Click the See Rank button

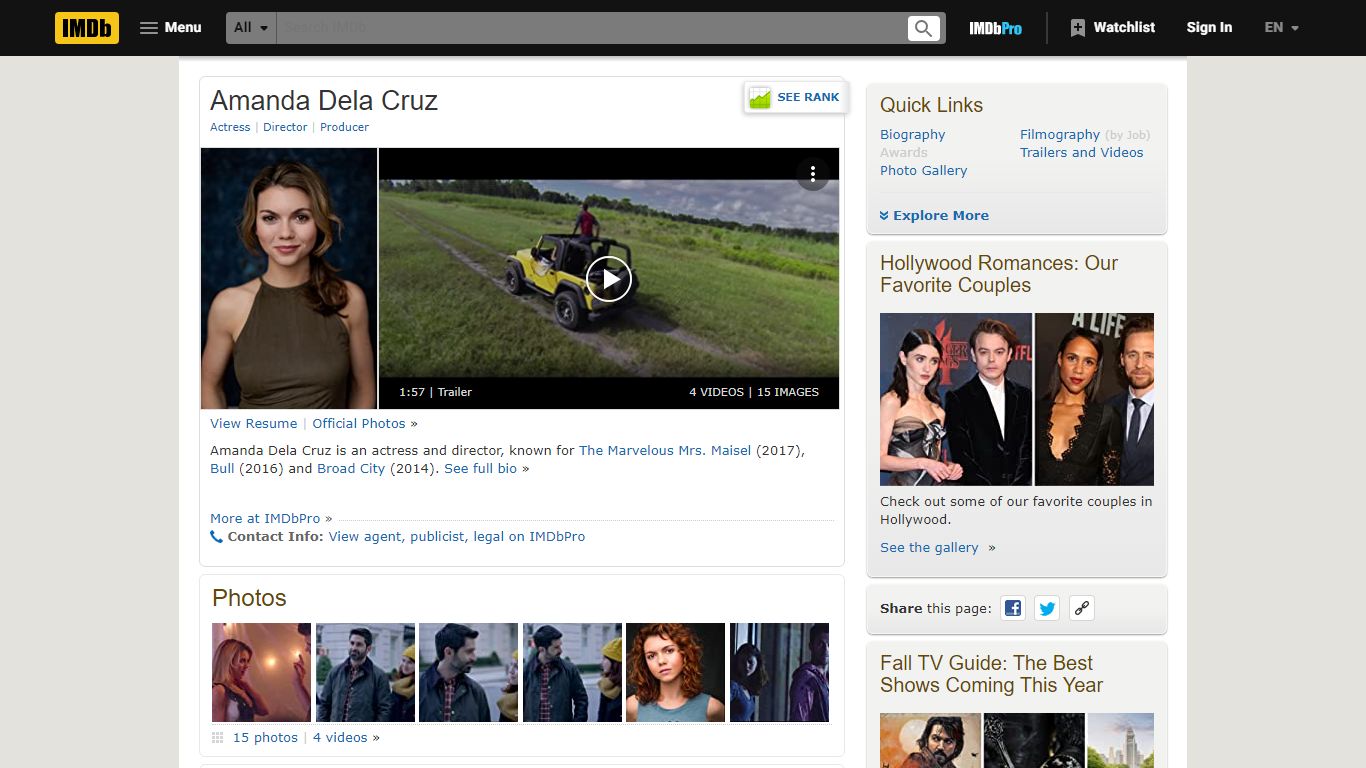click(x=795, y=97)
